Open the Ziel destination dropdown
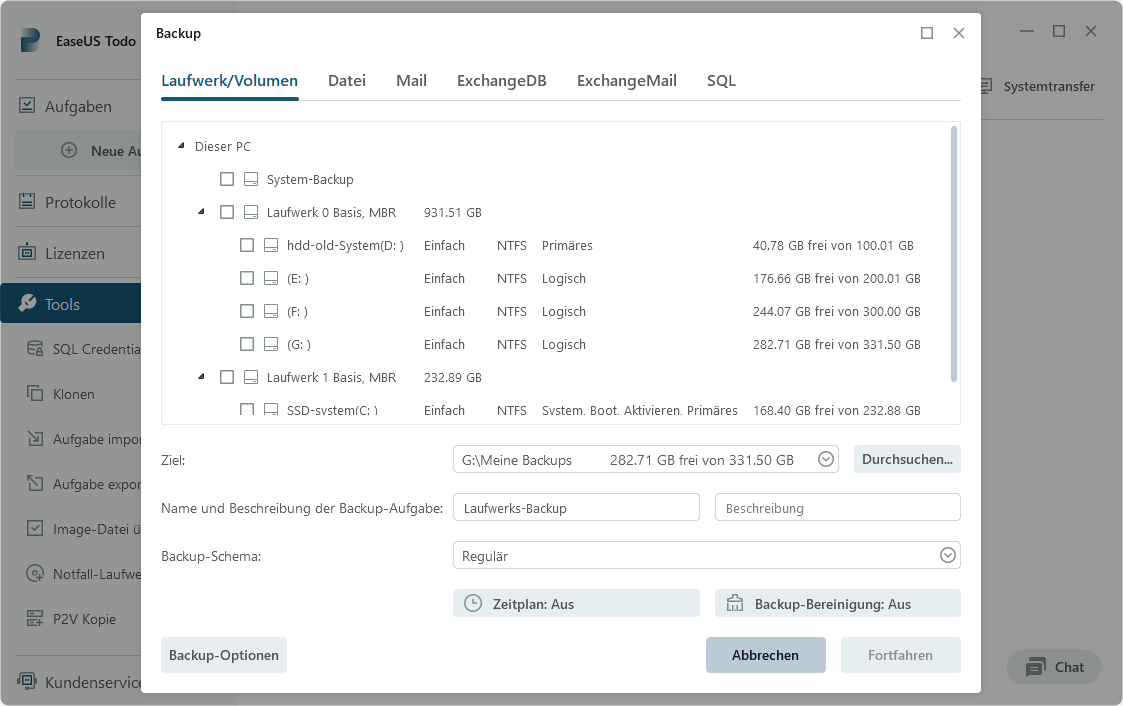The height and width of the screenshot is (706, 1123). [x=826, y=459]
